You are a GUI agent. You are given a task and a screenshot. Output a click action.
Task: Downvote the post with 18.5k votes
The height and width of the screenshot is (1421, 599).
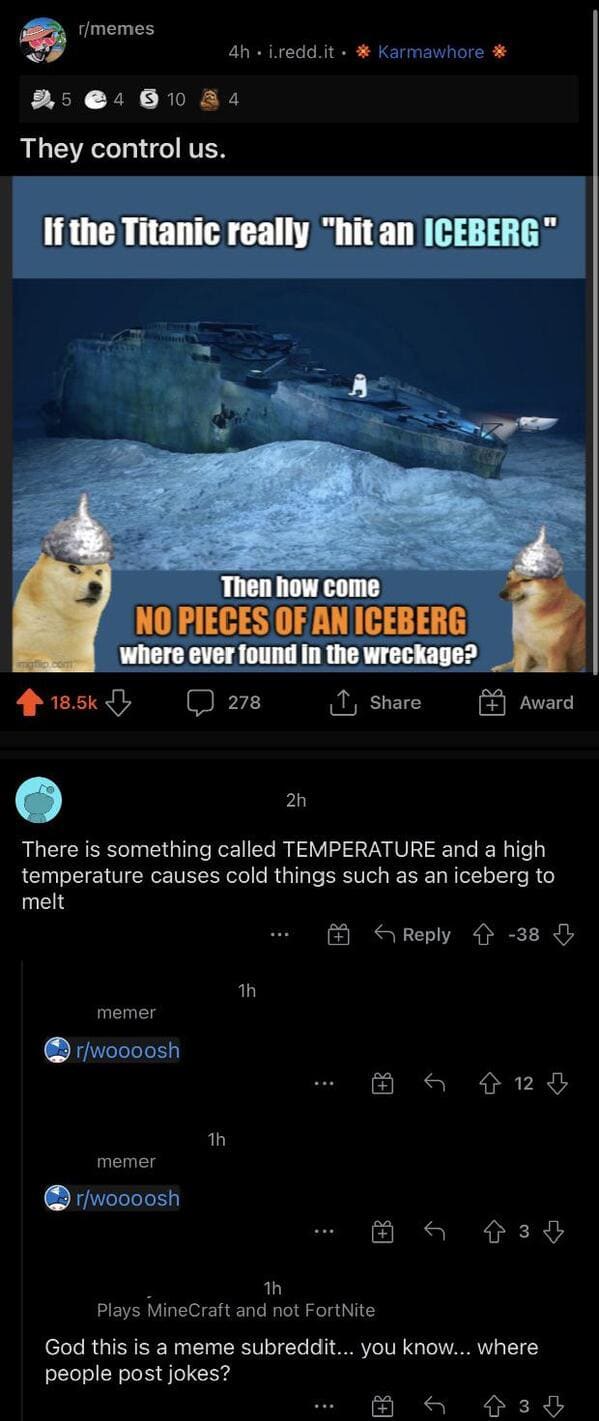coord(118,703)
